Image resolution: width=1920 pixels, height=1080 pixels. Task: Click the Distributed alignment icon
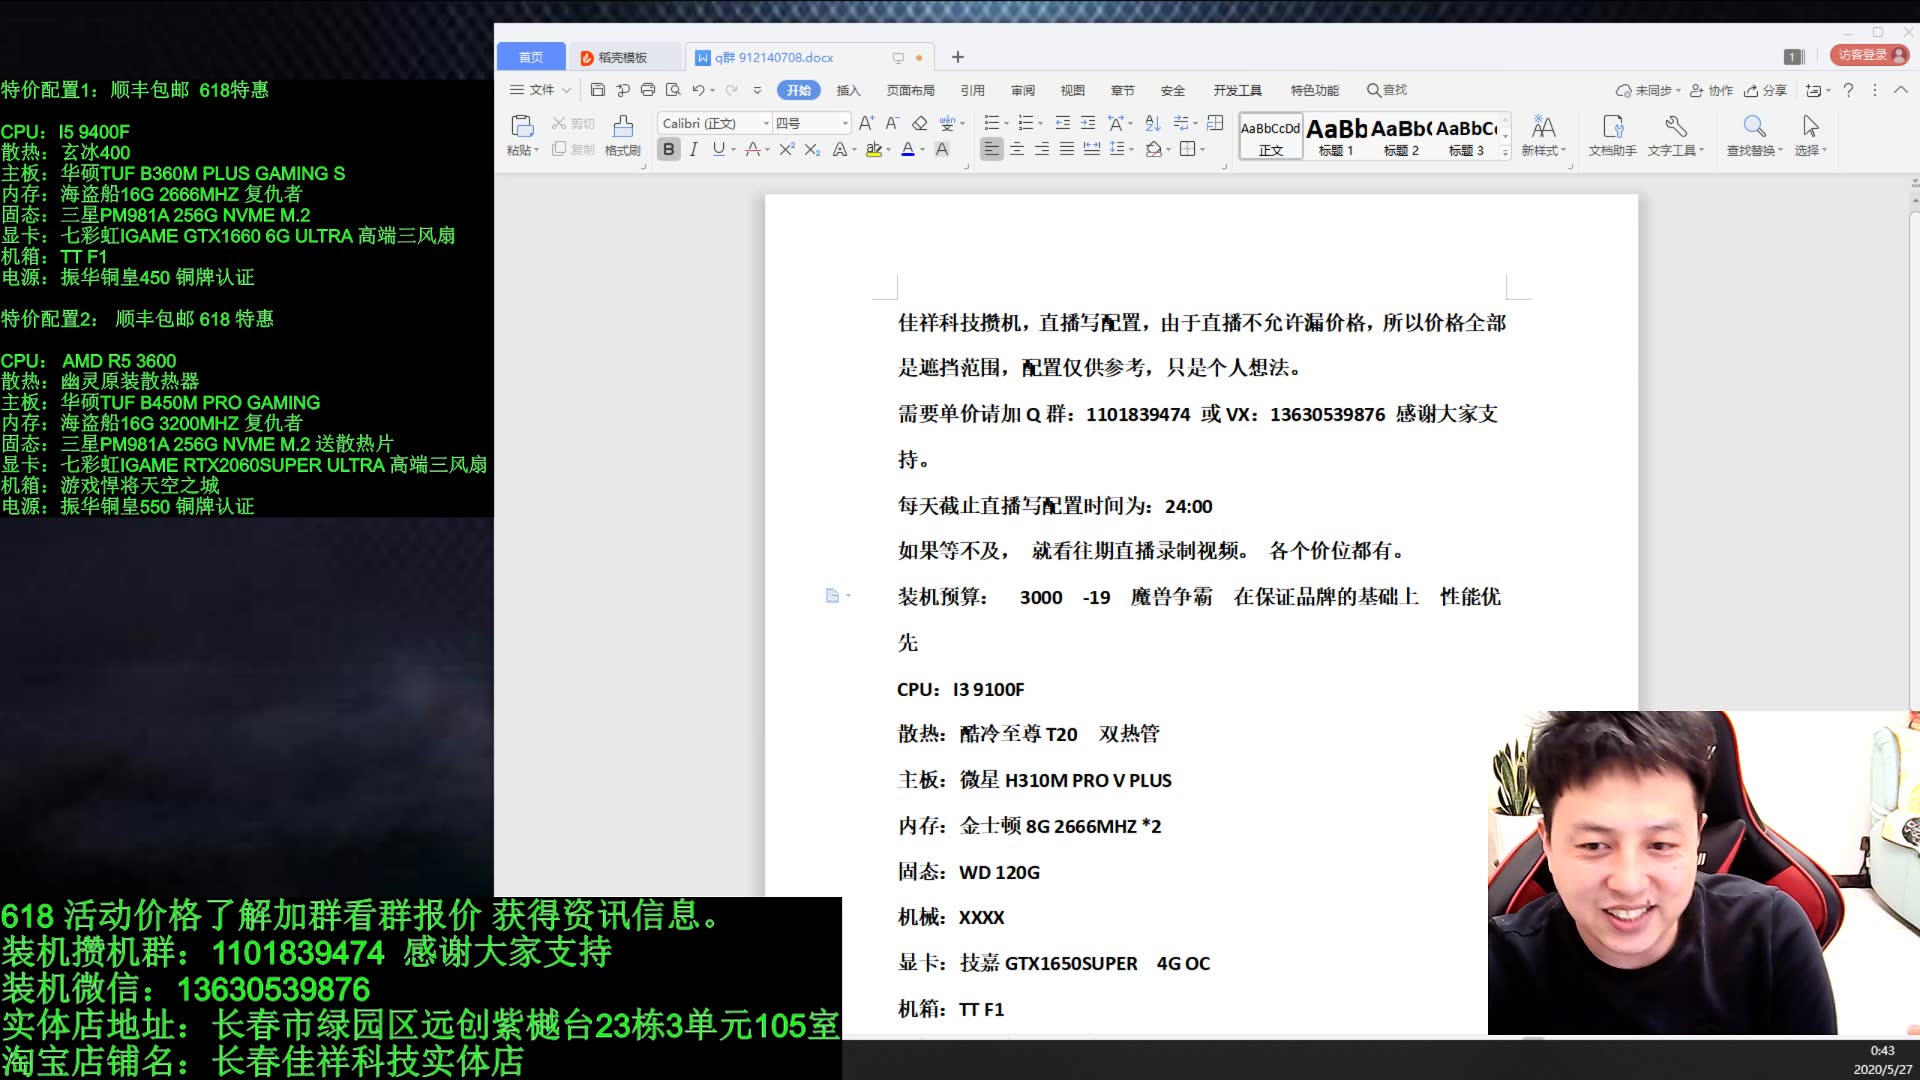point(1092,149)
